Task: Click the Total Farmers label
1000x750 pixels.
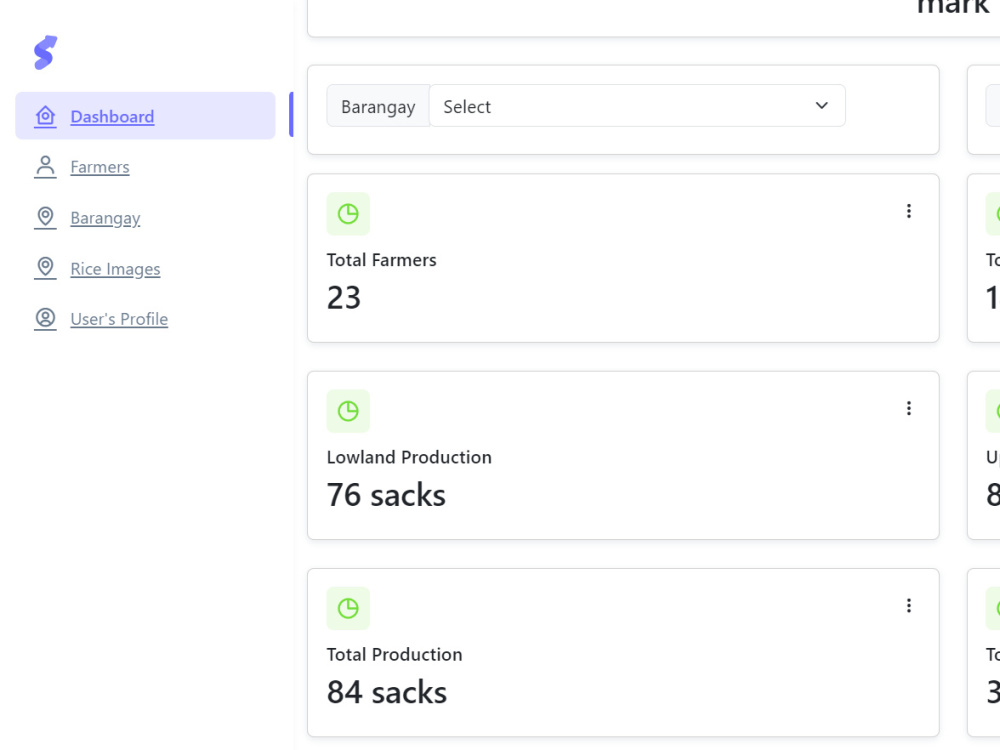Action: tap(381, 260)
